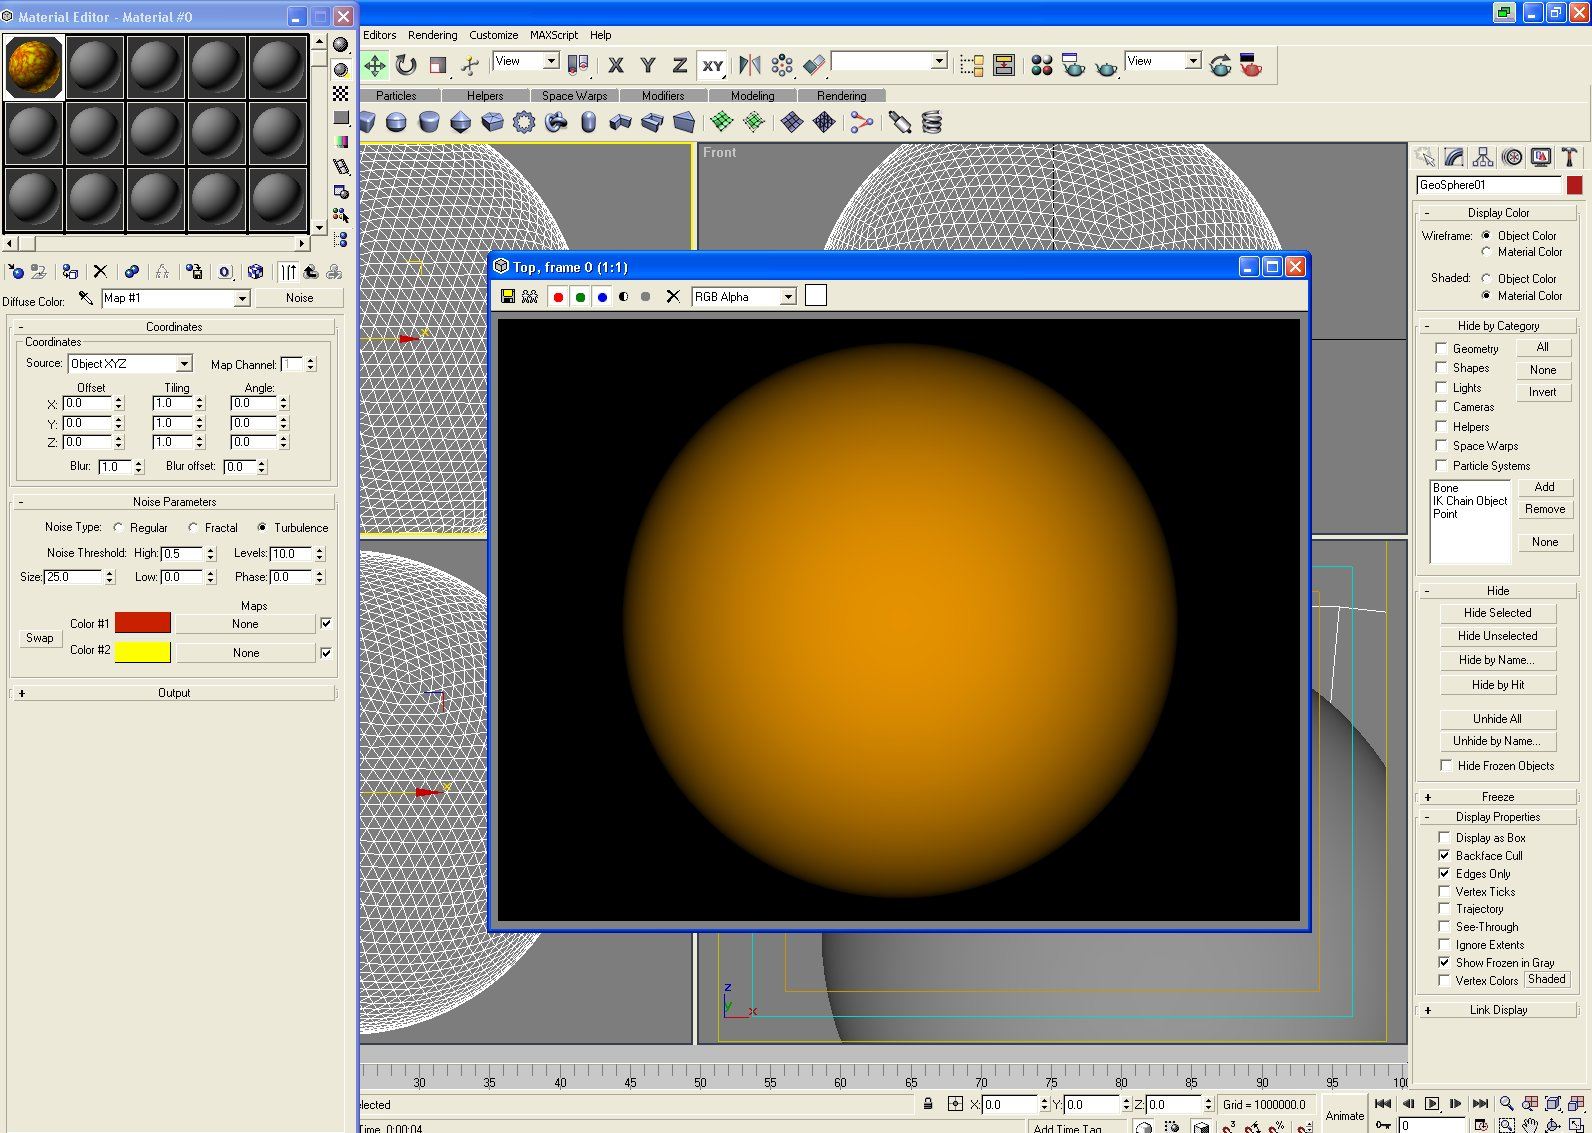Click Color #1 red swatch
1592x1133 pixels.
click(x=143, y=623)
